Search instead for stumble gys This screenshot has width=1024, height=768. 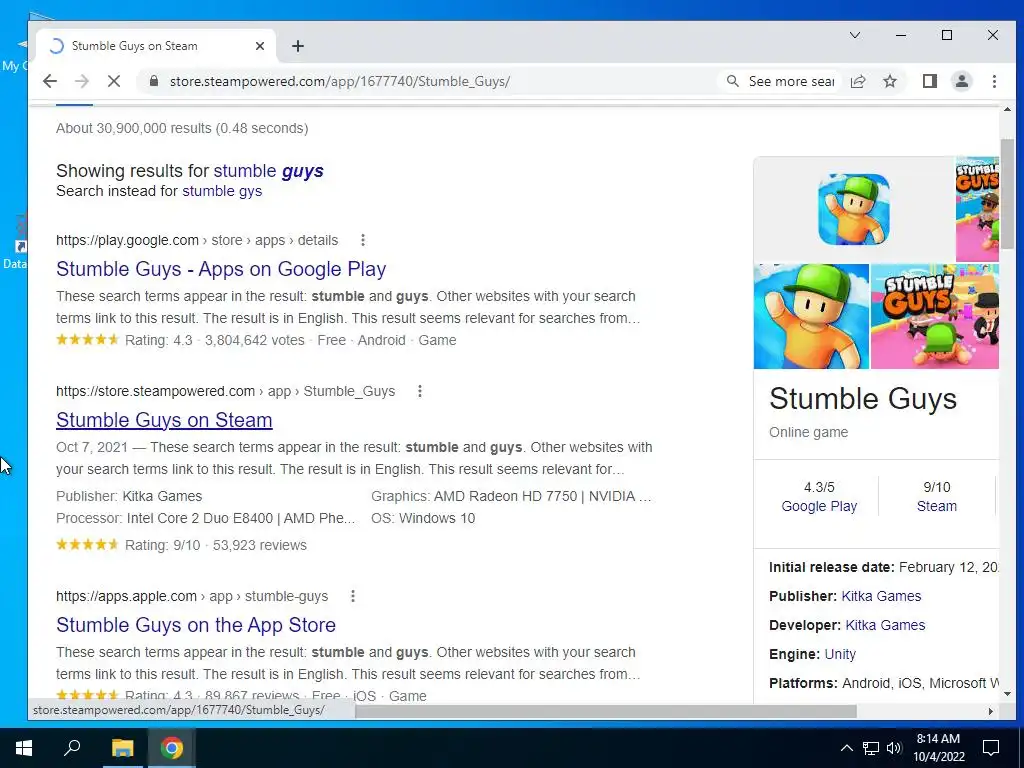tap(222, 191)
